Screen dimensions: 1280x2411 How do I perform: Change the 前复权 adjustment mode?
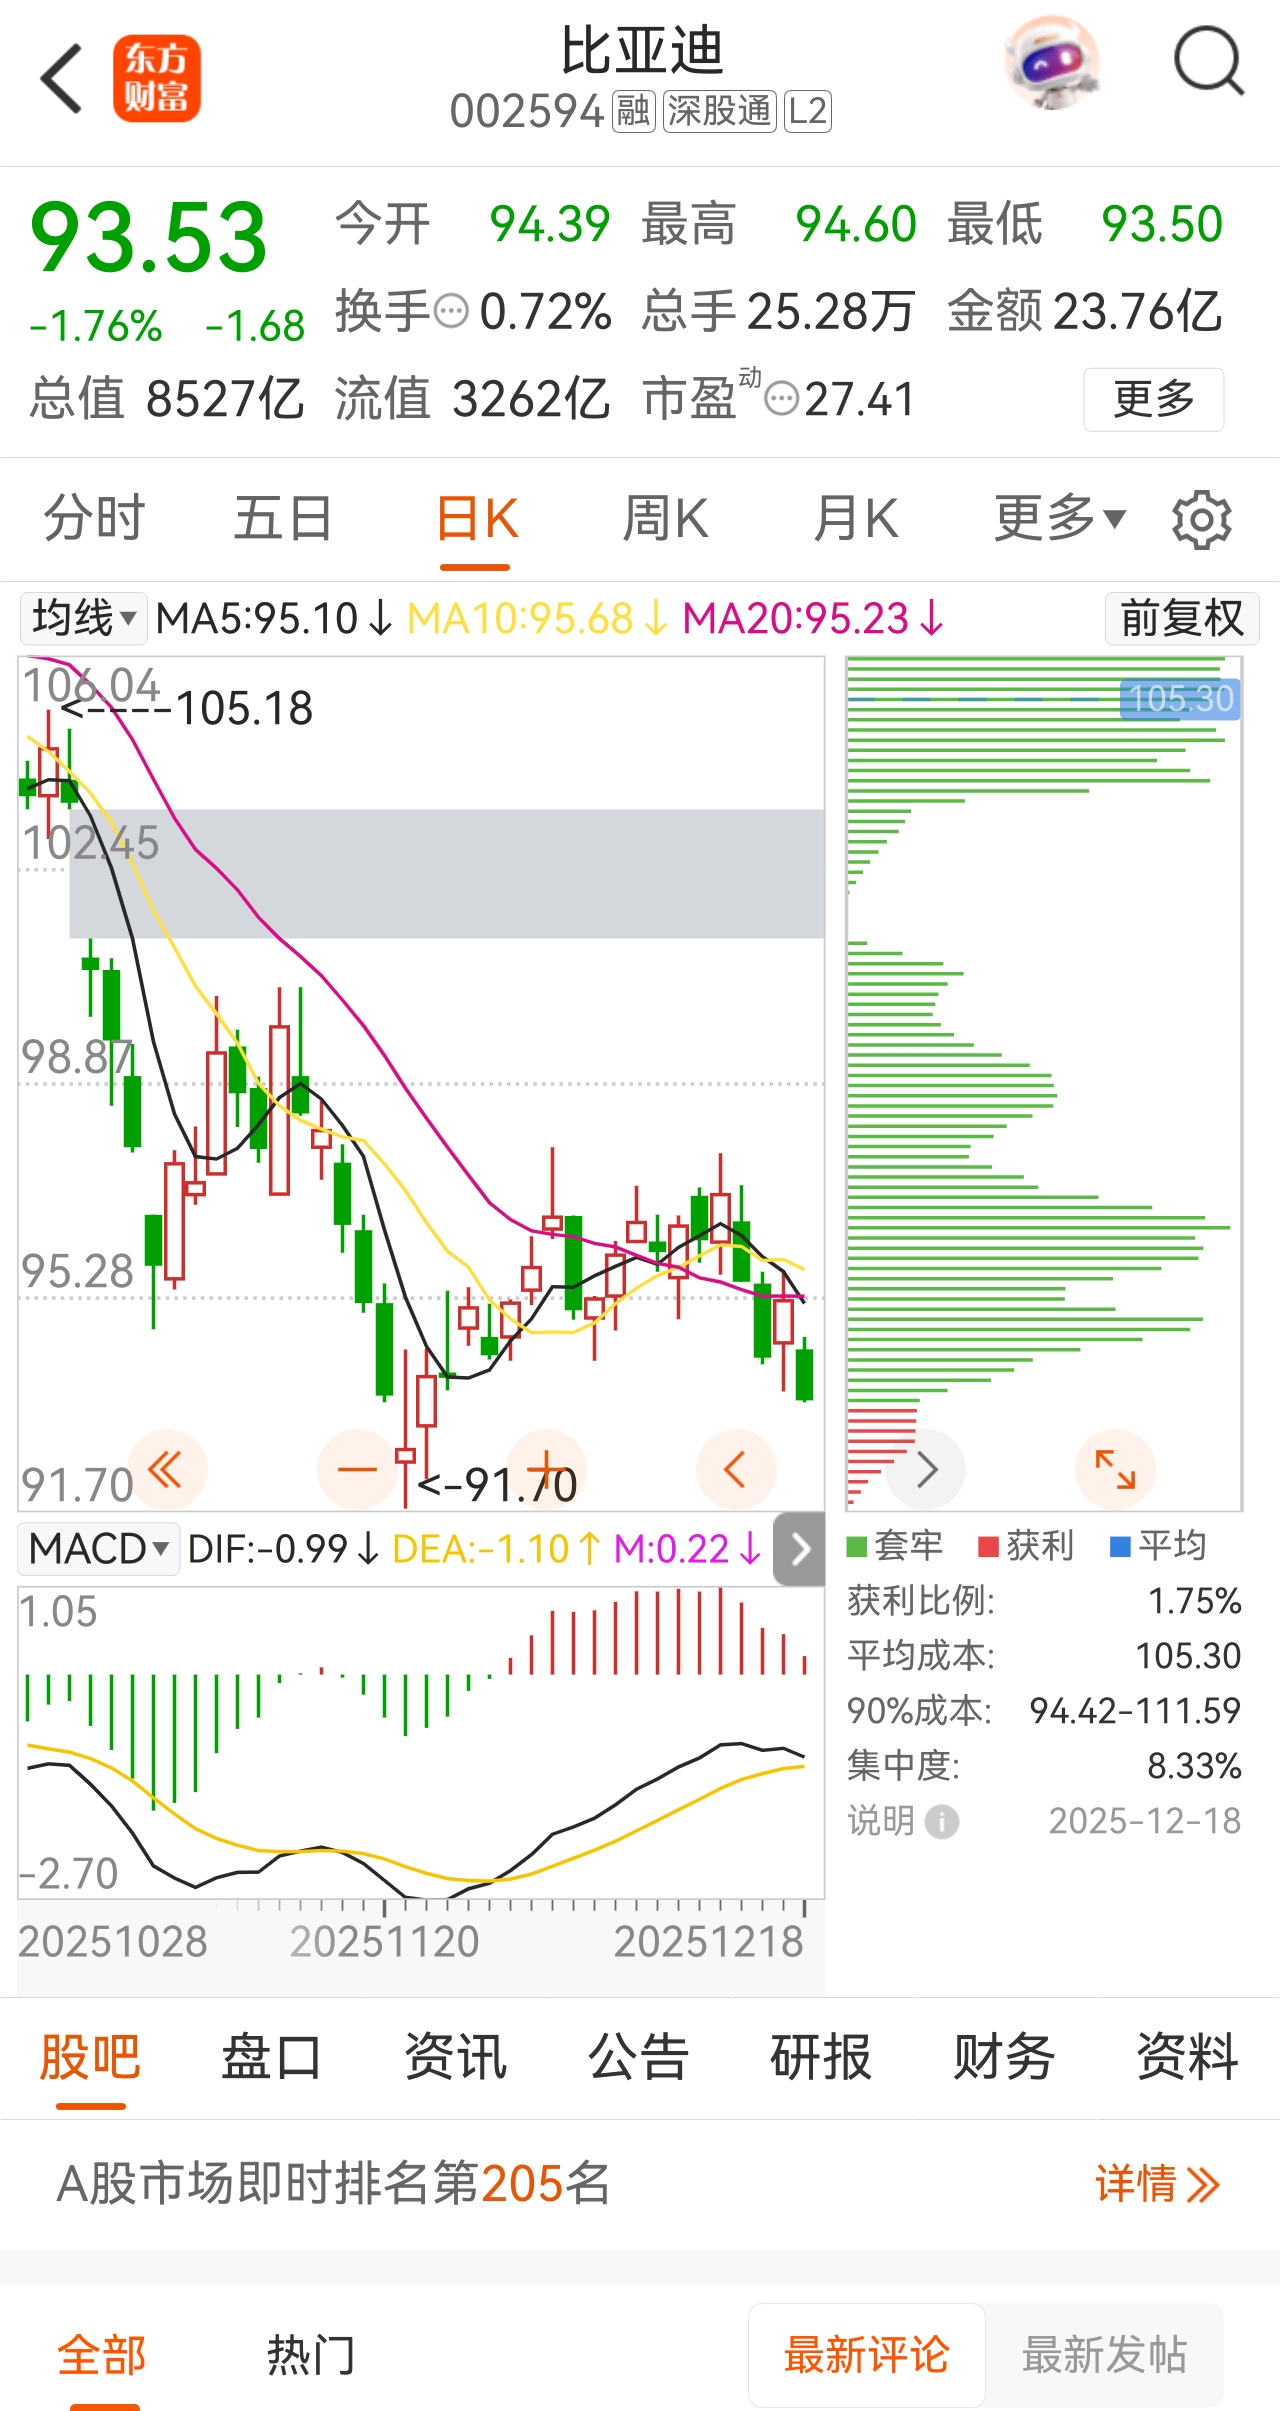pyautogui.click(x=1182, y=618)
